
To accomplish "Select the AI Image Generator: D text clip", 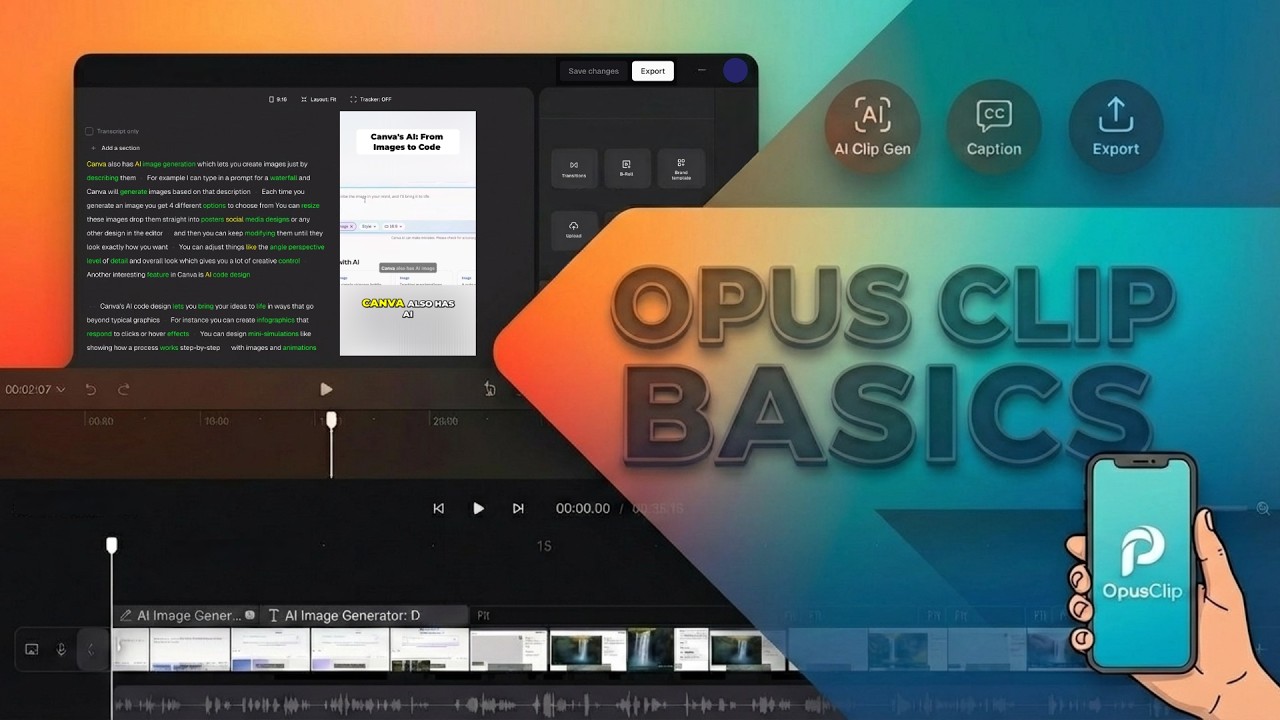I will [x=365, y=616].
